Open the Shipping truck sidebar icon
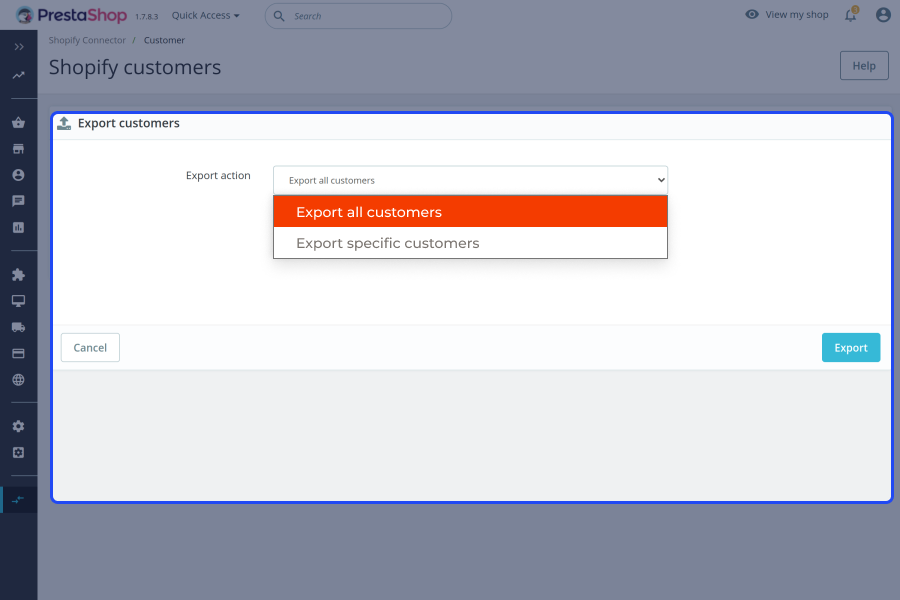Image resolution: width=900 pixels, height=600 pixels. [x=18, y=327]
